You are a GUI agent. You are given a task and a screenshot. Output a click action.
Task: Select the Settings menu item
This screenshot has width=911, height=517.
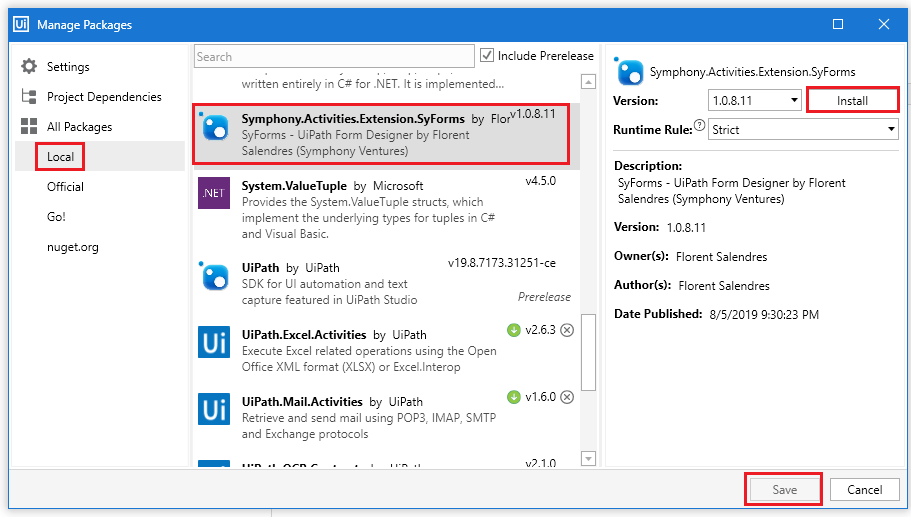(x=68, y=67)
